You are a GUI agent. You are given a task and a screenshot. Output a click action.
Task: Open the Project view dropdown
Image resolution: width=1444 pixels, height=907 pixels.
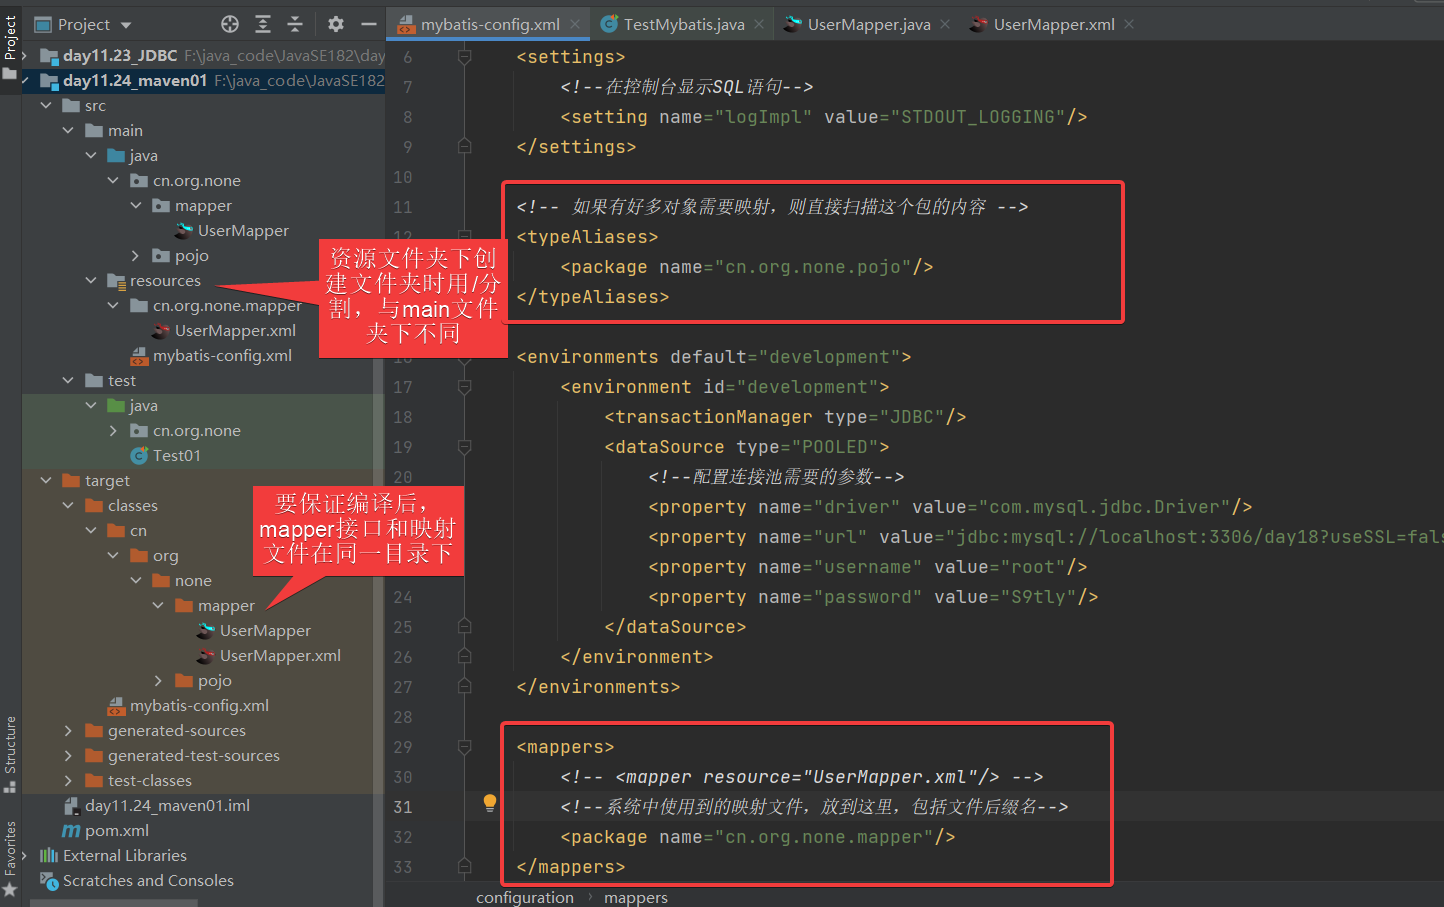pyautogui.click(x=126, y=25)
